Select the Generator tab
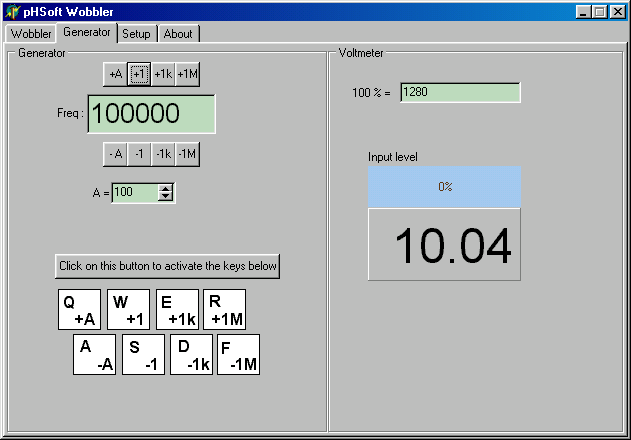The image size is (631, 440). click(x=87, y=32)
